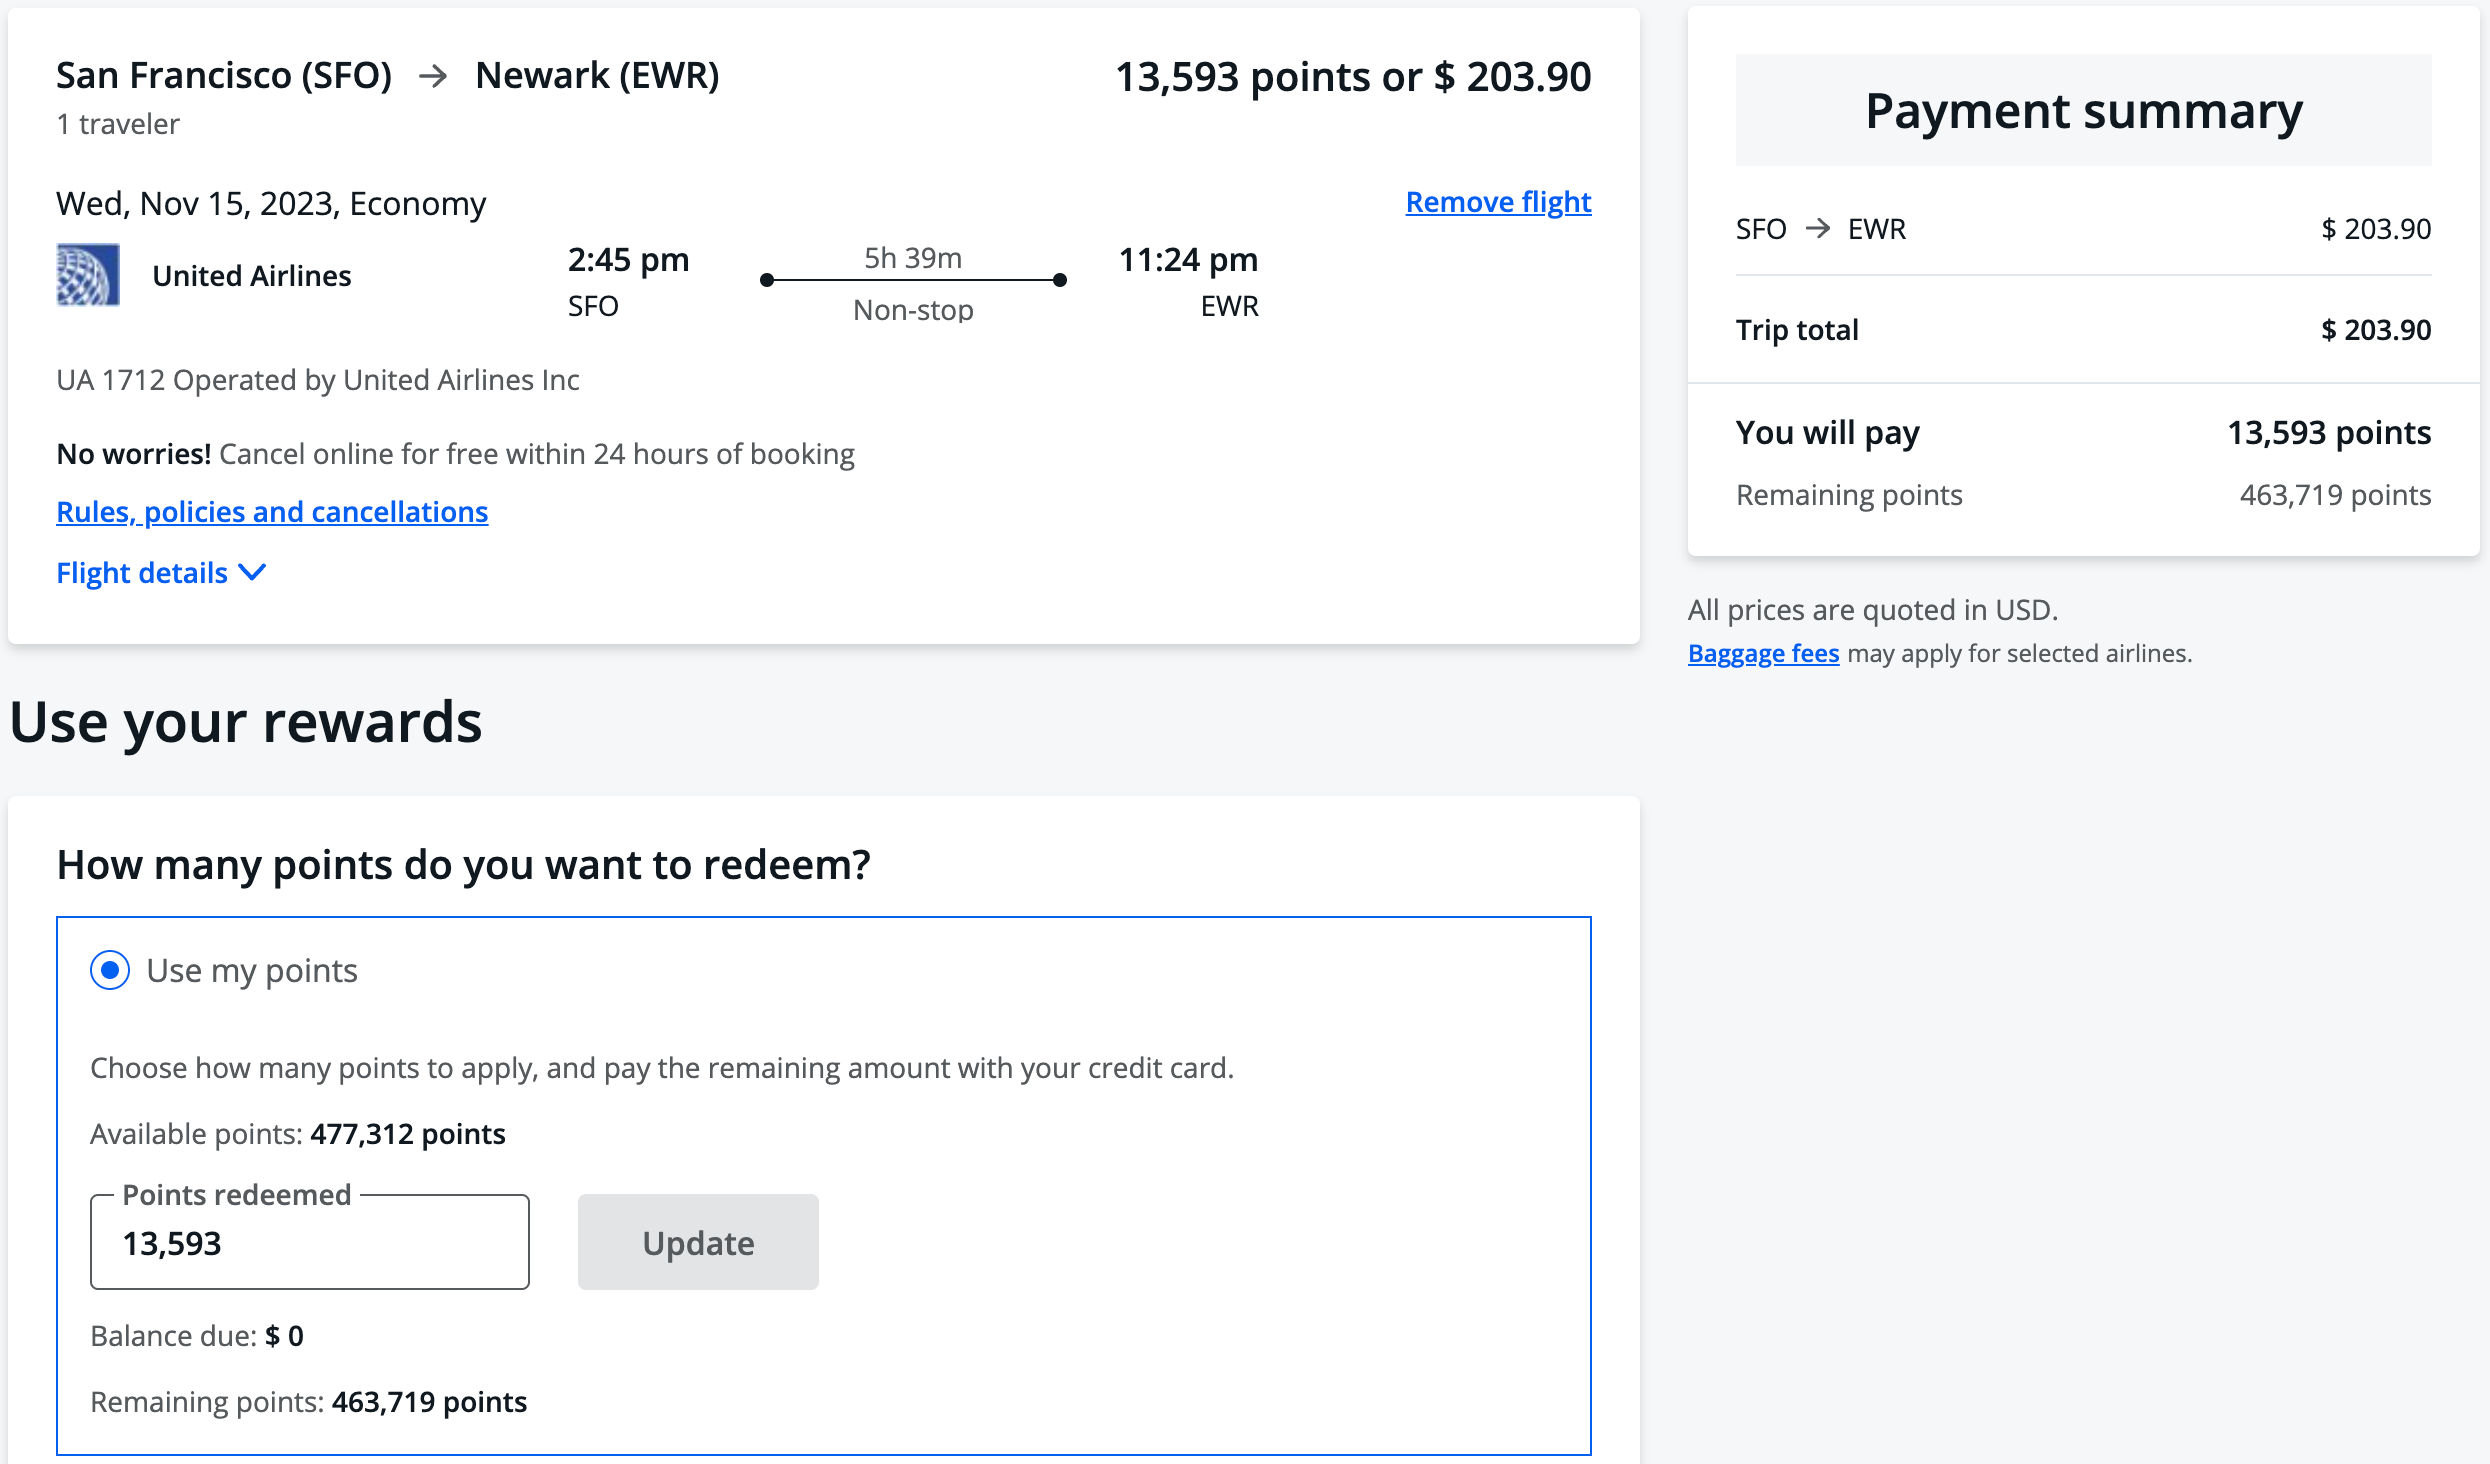The width and height of the screenshot is (2490, 1464).
Task: Open the Baggage fees link
Action: [1763, 653]
